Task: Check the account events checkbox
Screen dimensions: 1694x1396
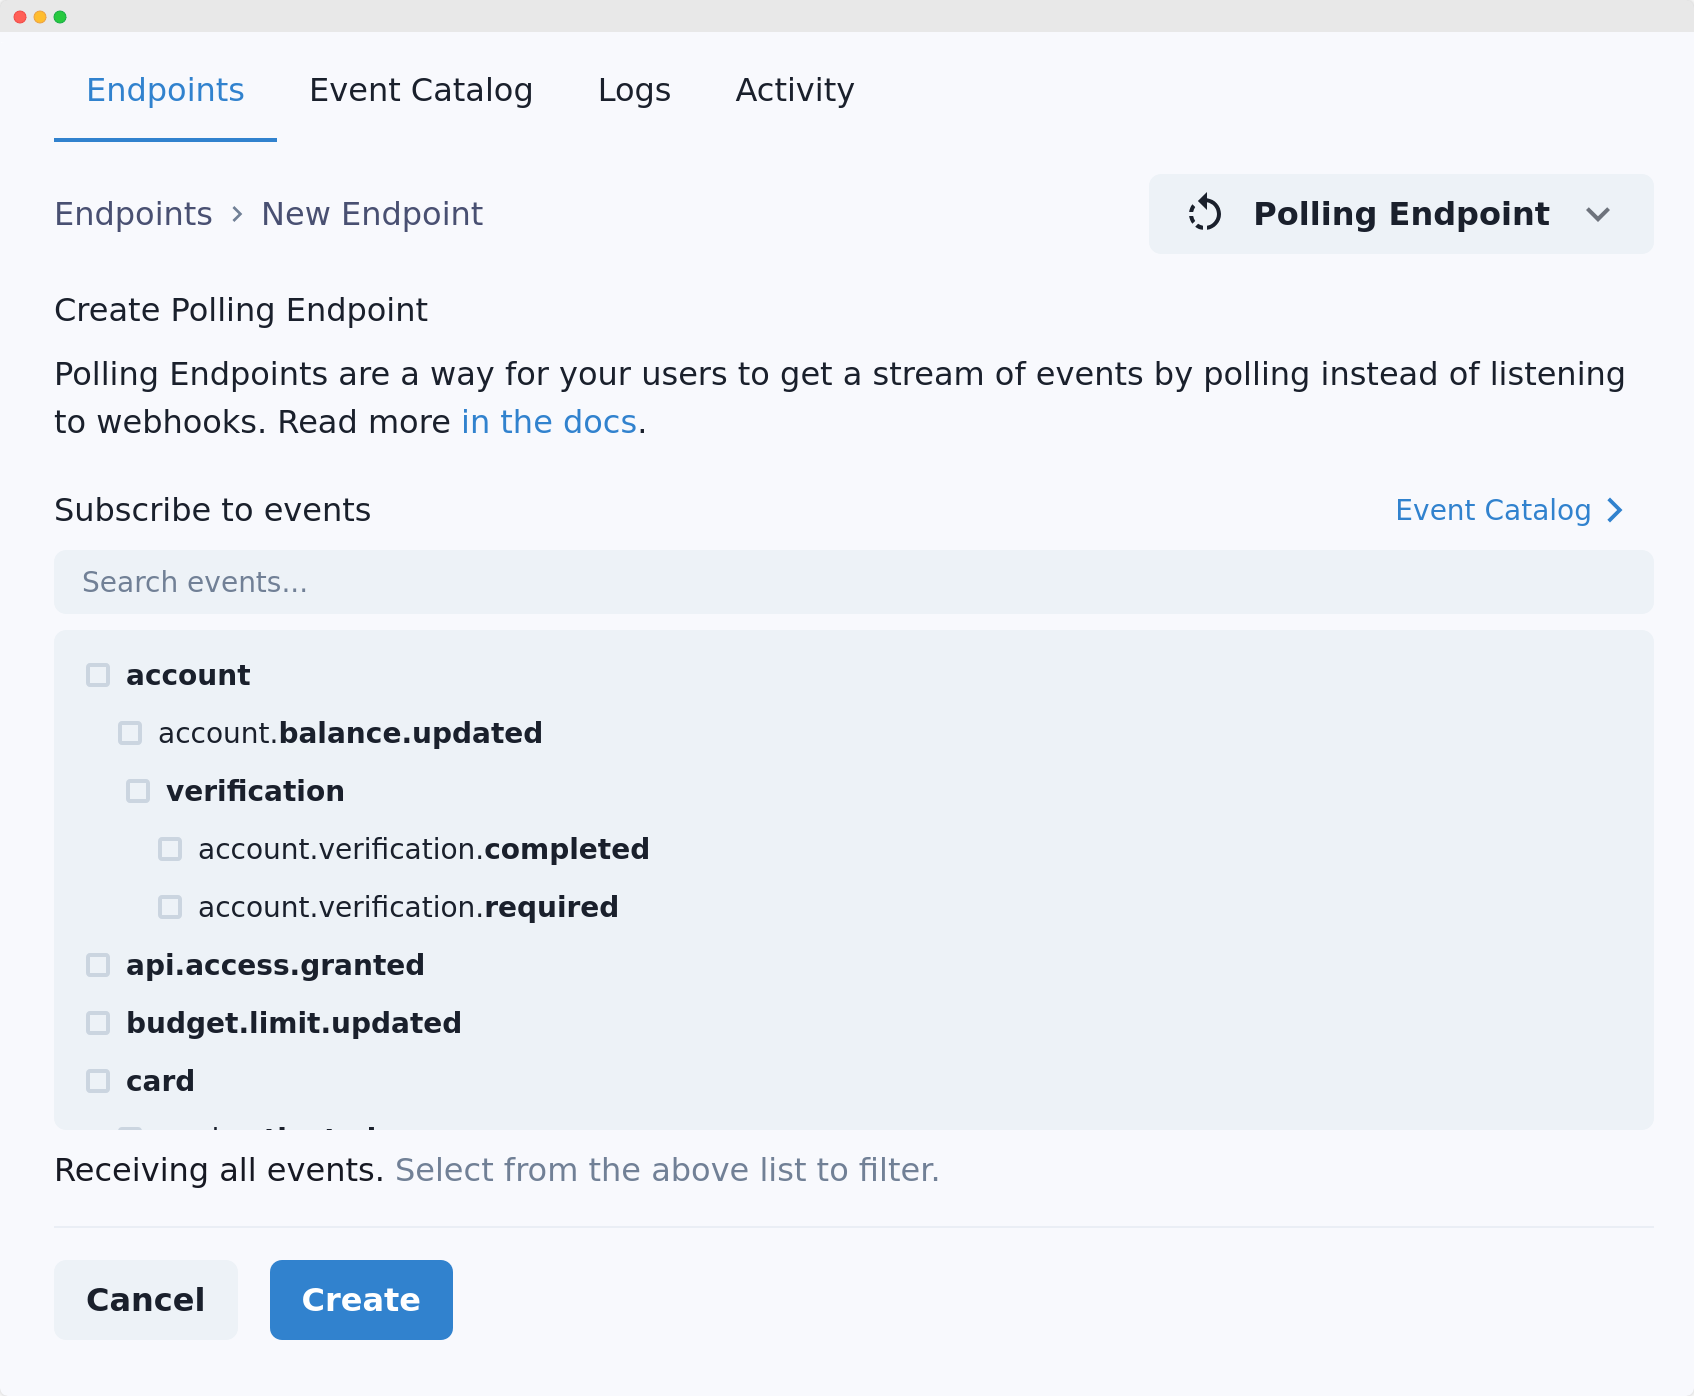Action: [x=97, y=675]
